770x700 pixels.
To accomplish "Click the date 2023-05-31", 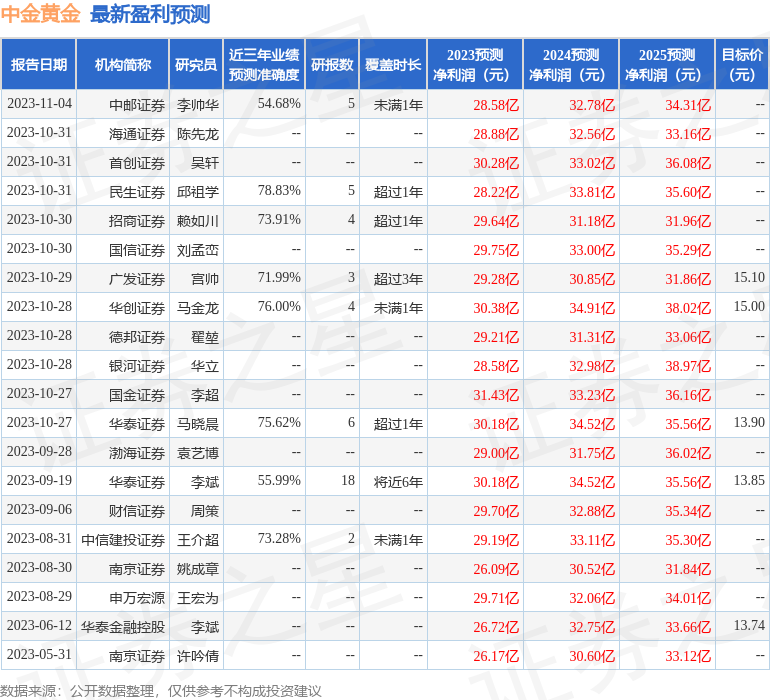I will tap(39, 654).
